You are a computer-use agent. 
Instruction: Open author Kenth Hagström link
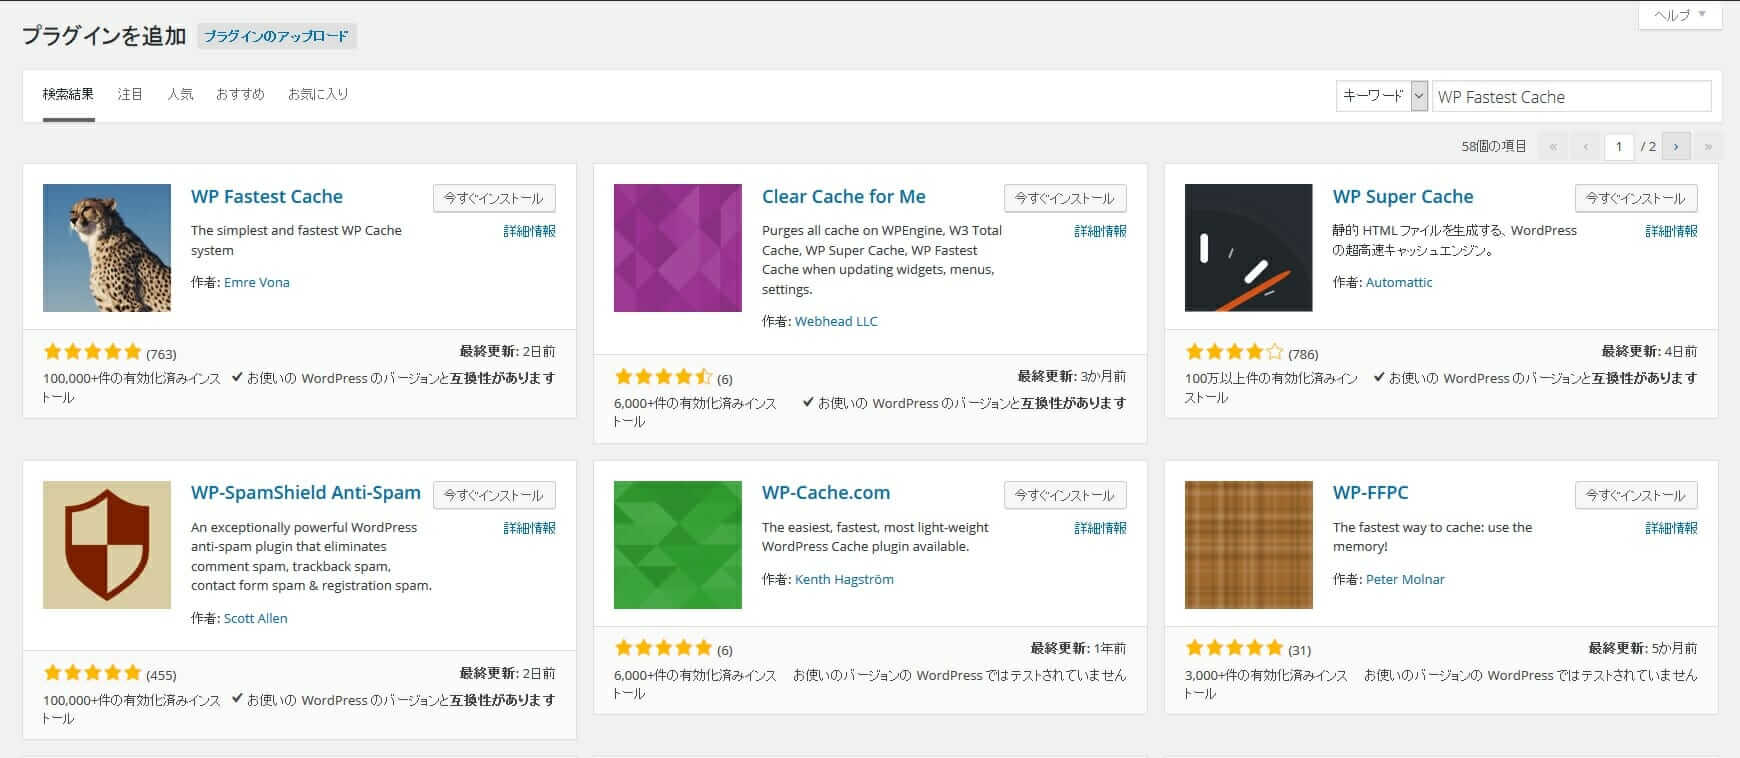(x=844, y=580)
